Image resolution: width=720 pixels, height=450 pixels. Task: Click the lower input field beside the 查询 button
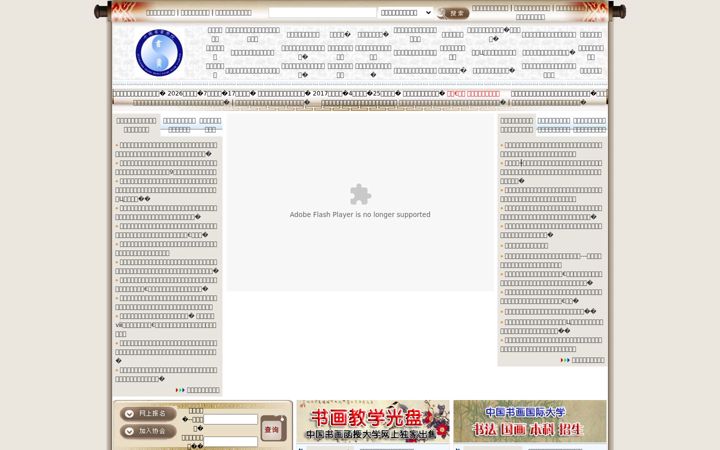tap(231, 442)
